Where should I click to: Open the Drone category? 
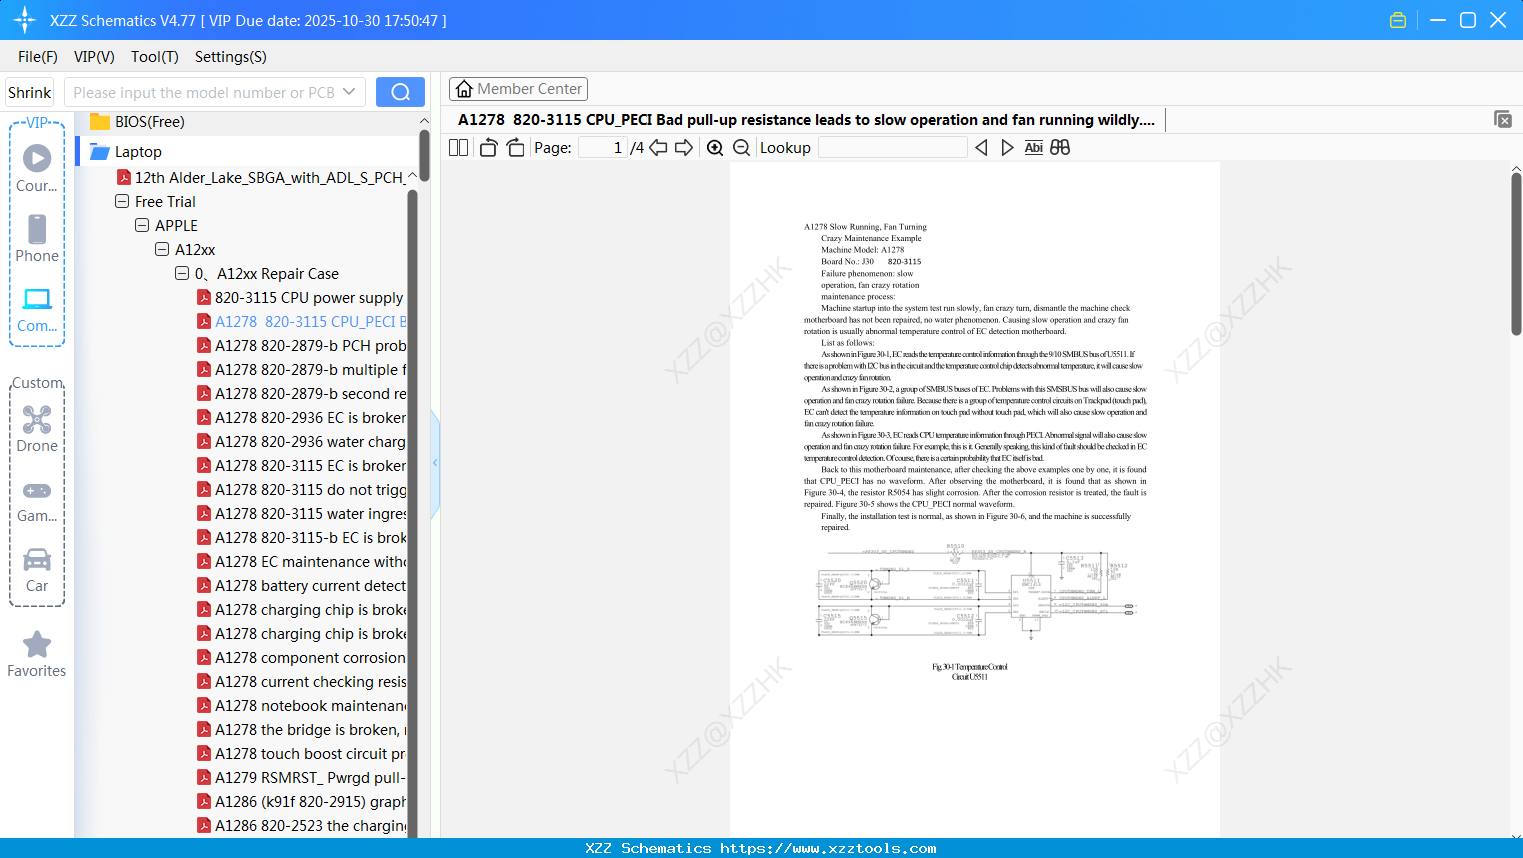37,428
